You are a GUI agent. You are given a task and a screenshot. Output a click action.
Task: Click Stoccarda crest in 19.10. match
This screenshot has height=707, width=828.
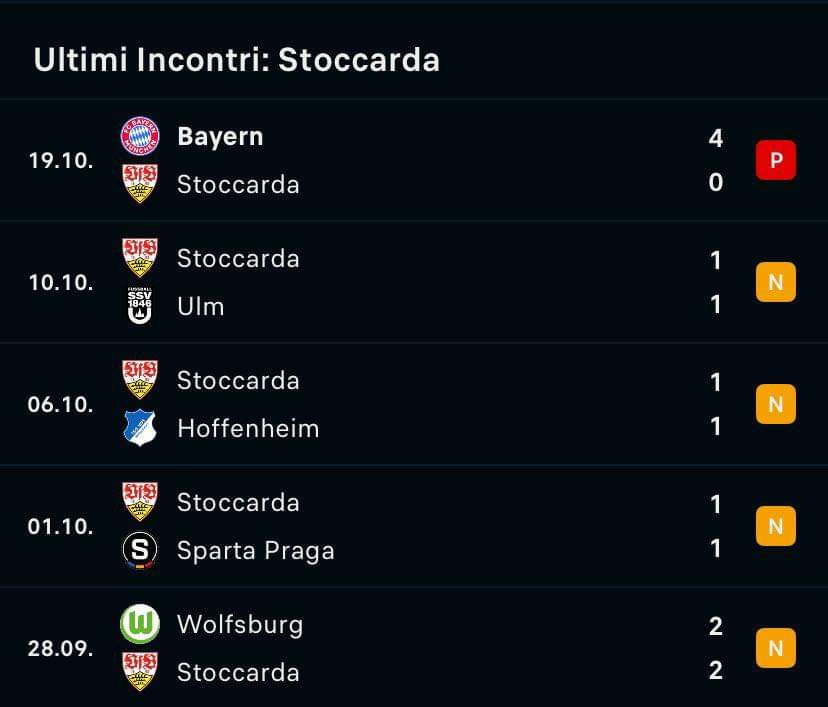point(140,184)
